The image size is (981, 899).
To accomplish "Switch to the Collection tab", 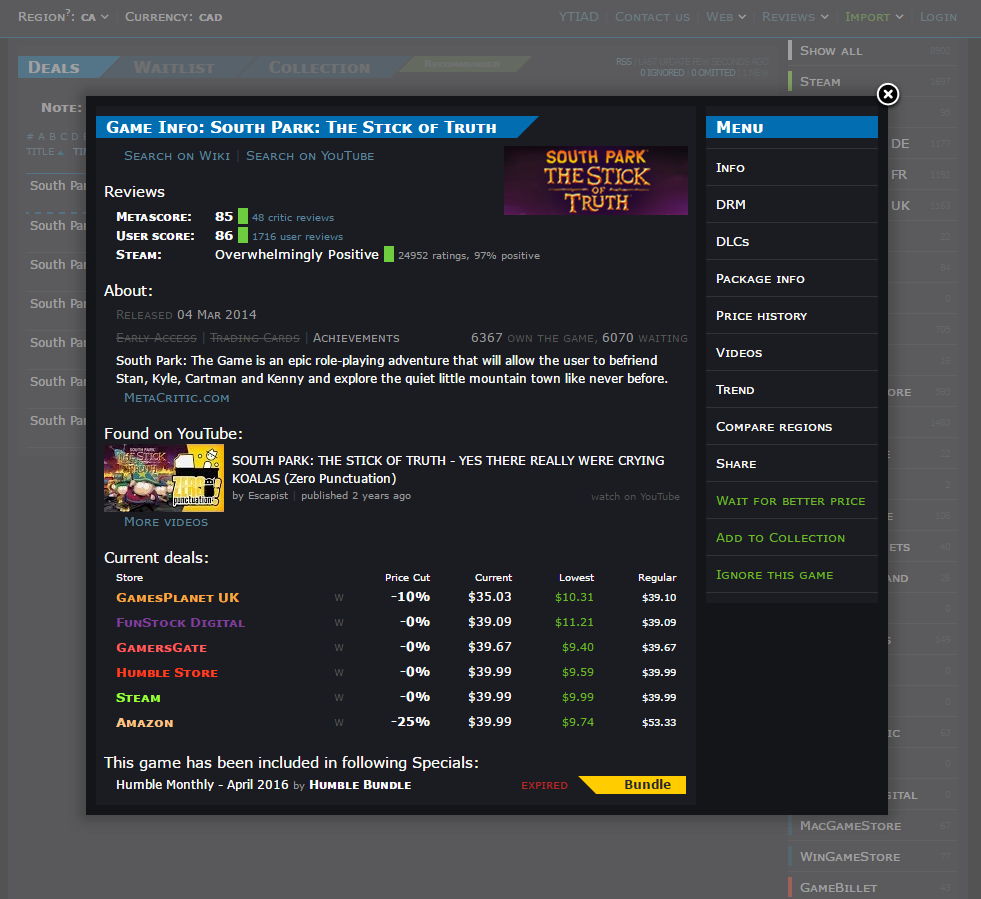I will (319, 68).
